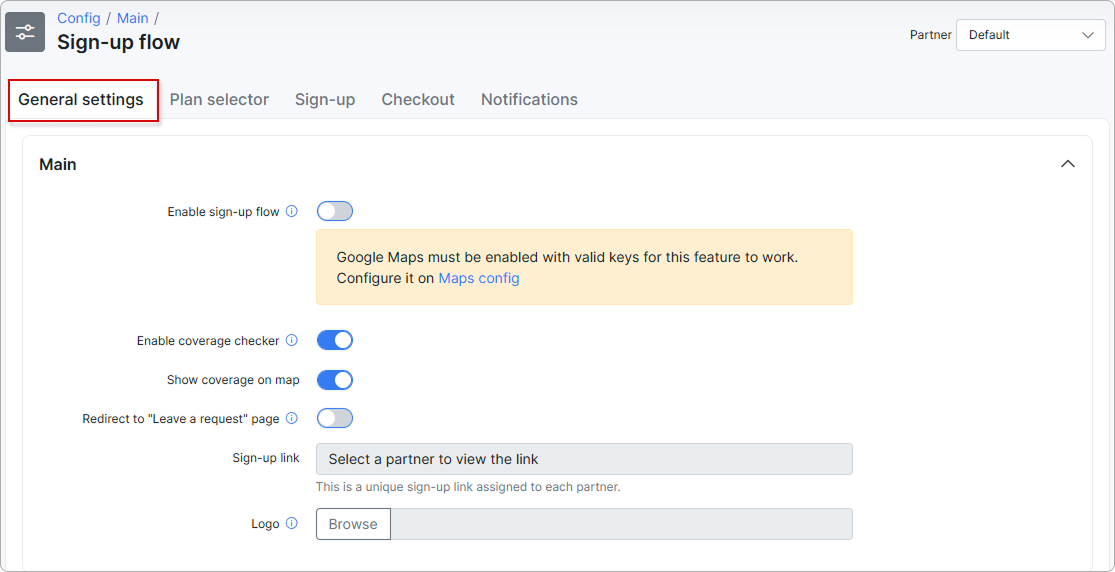The image size is (1115, 572).
Task: Click the Sign-up link label
Action: point(266,457)
